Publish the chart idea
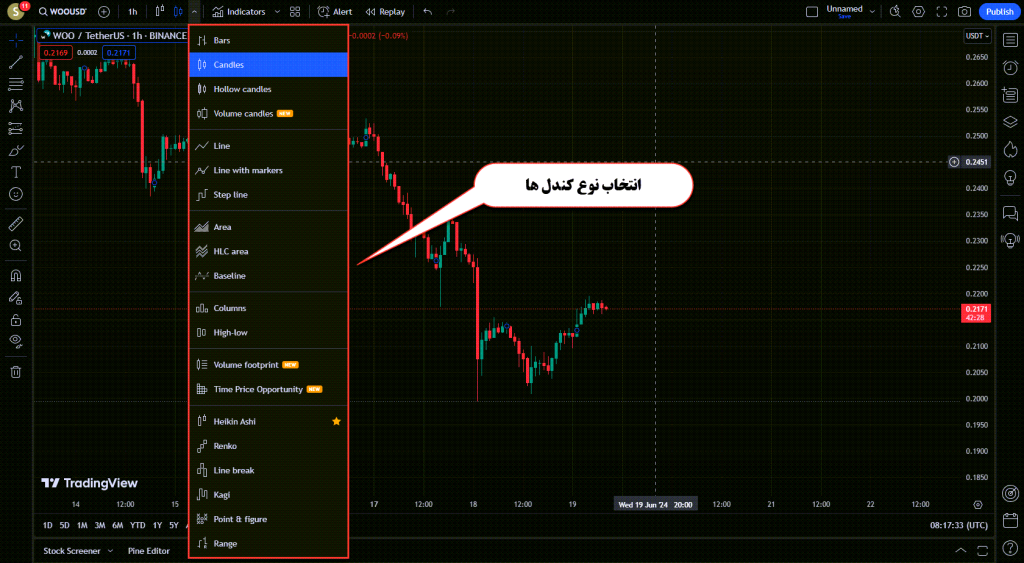1024x563 pixels. (999, 12)
